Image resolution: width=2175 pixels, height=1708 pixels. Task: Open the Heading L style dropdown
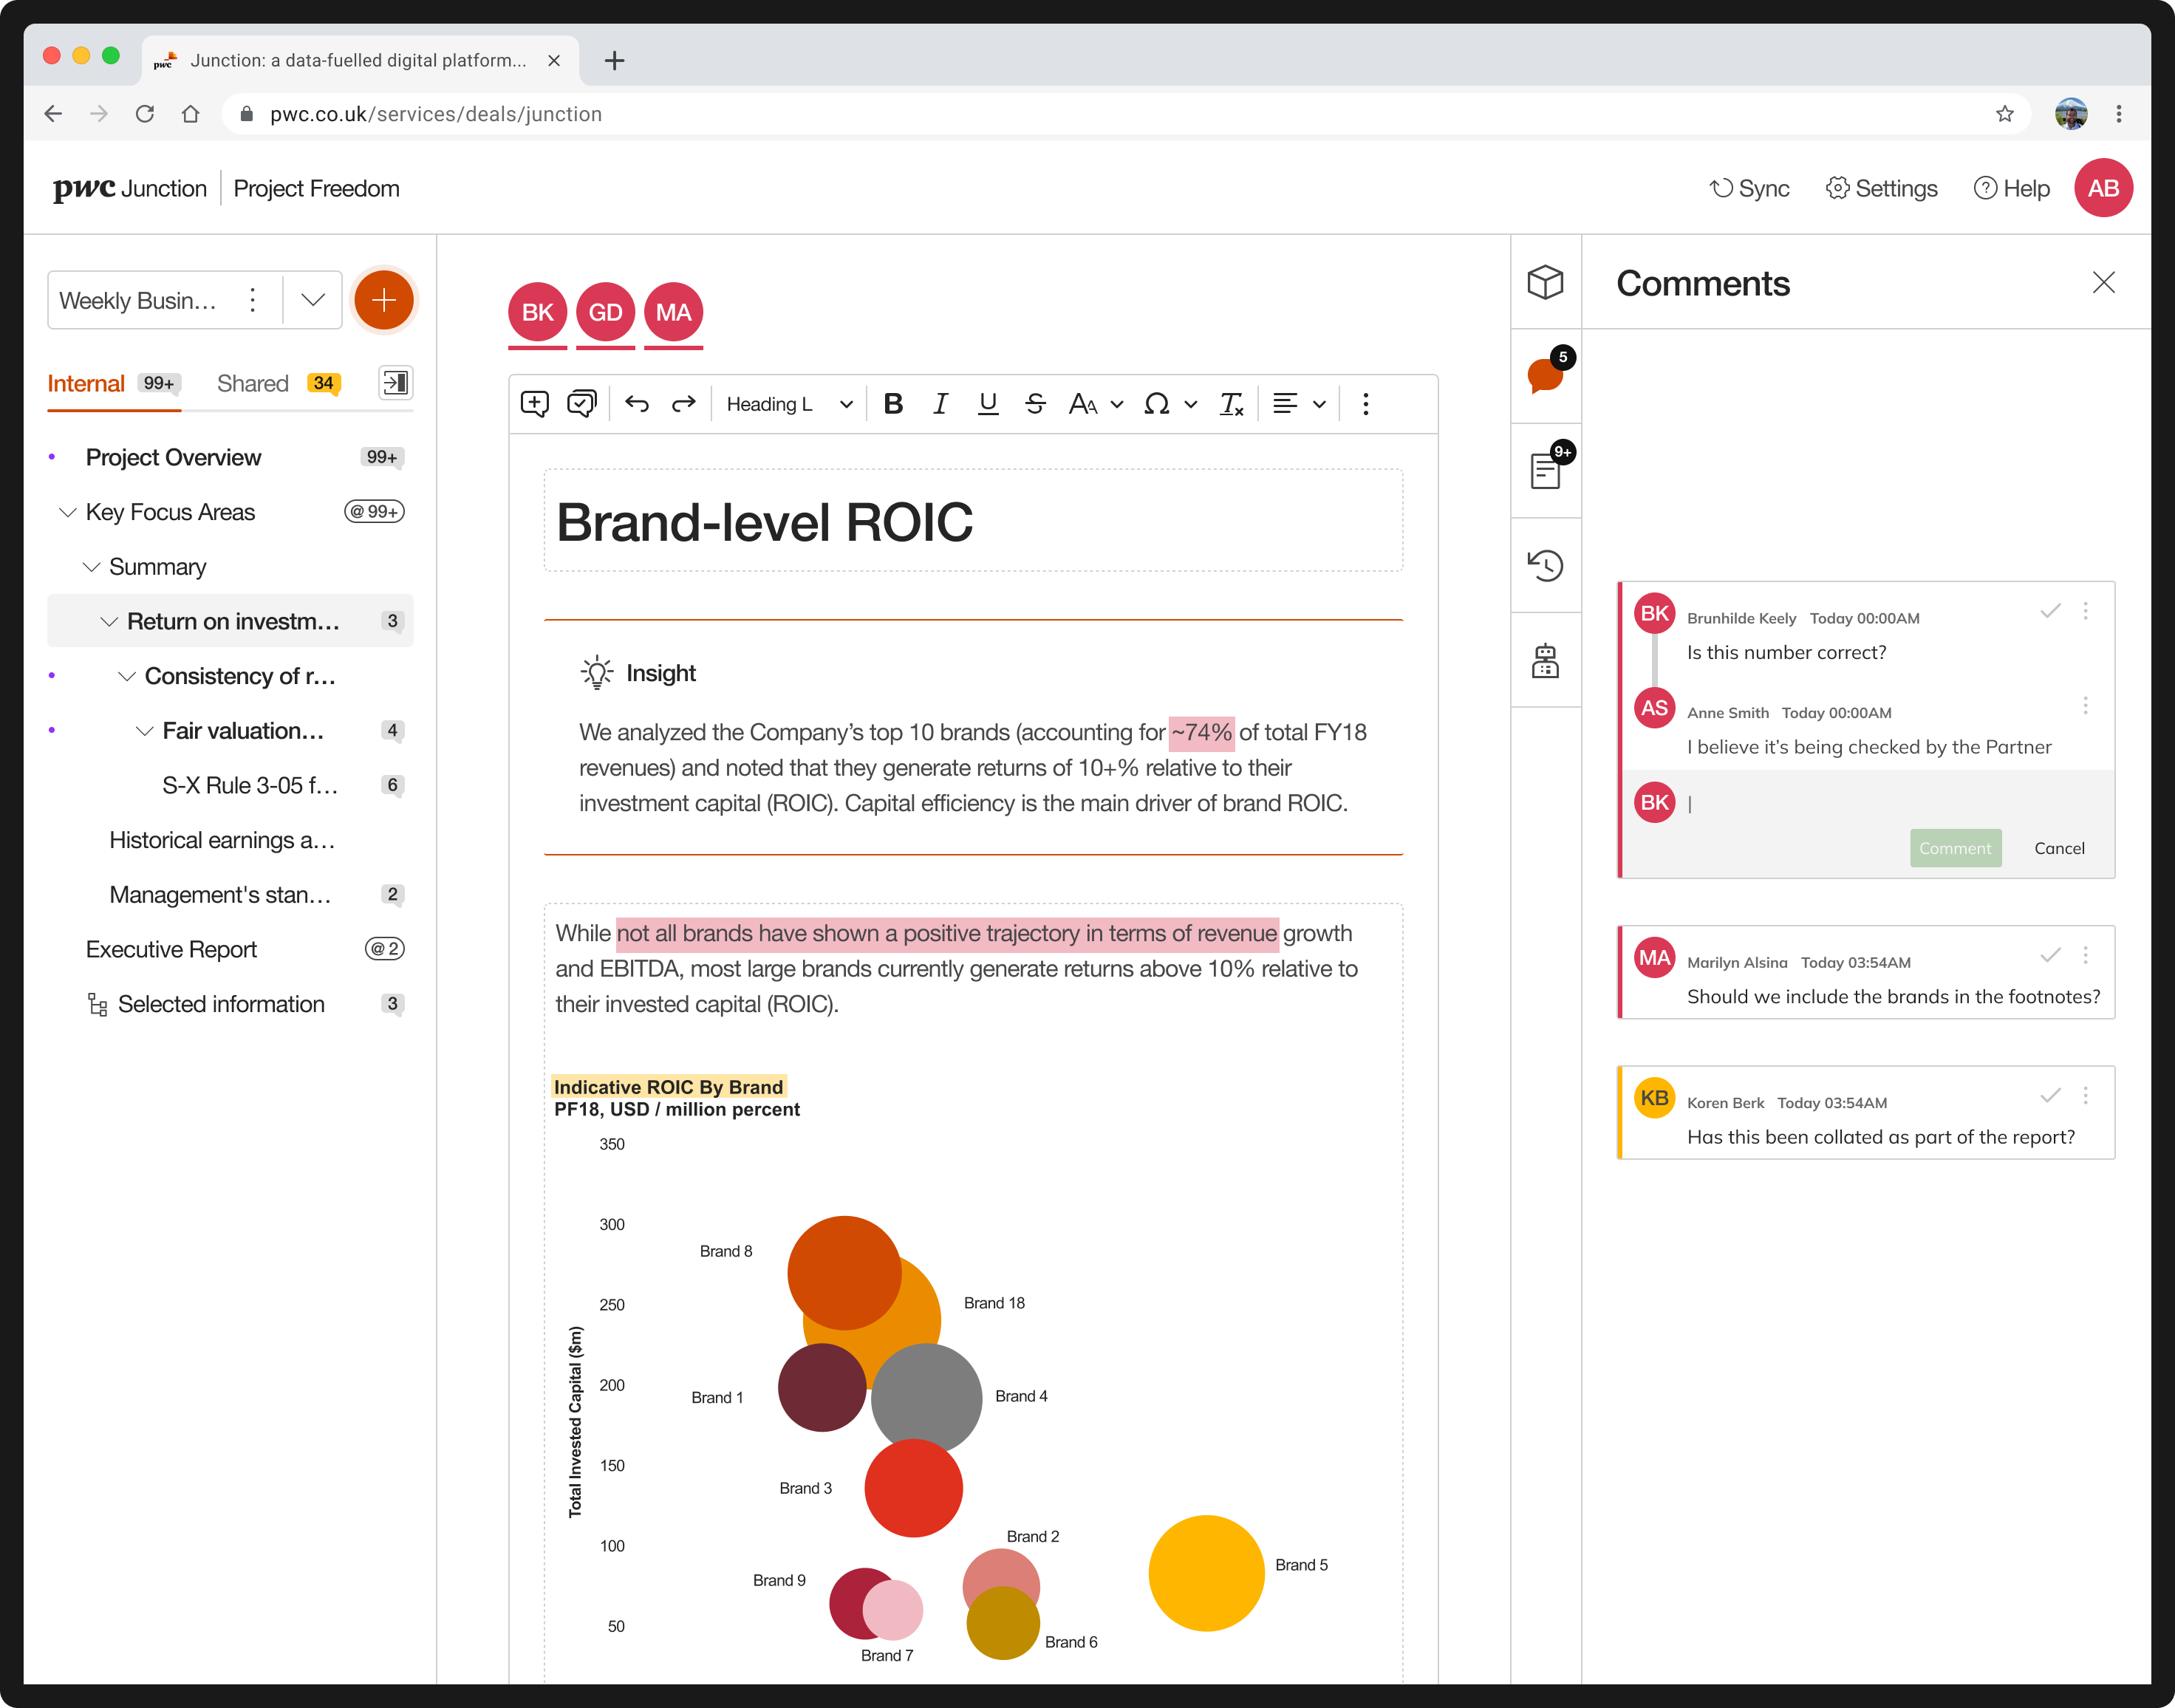coord(789,404)
